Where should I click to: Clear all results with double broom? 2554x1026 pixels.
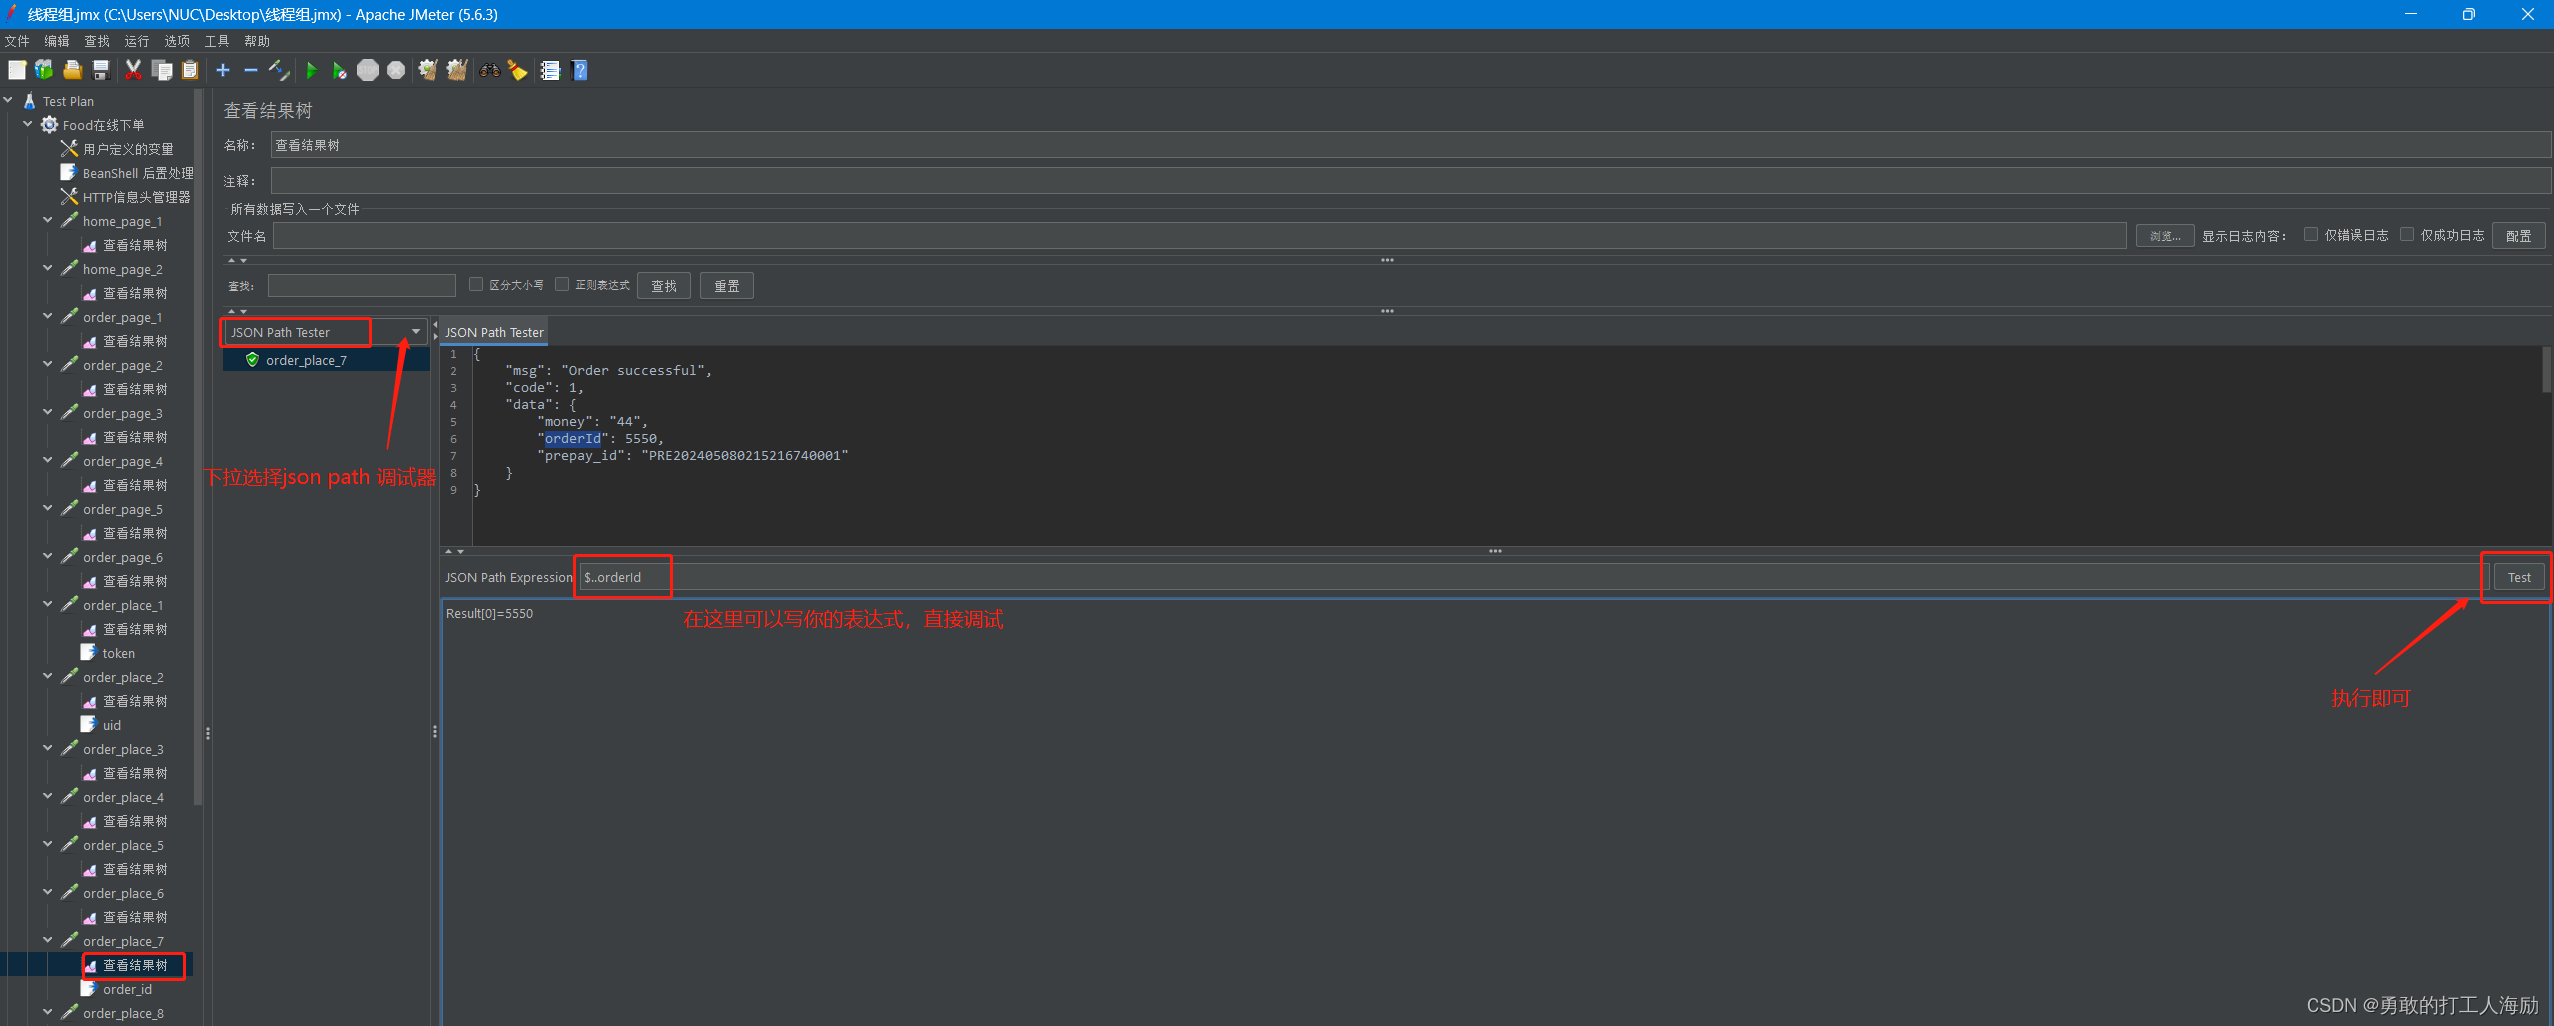[x=457, y=70]
